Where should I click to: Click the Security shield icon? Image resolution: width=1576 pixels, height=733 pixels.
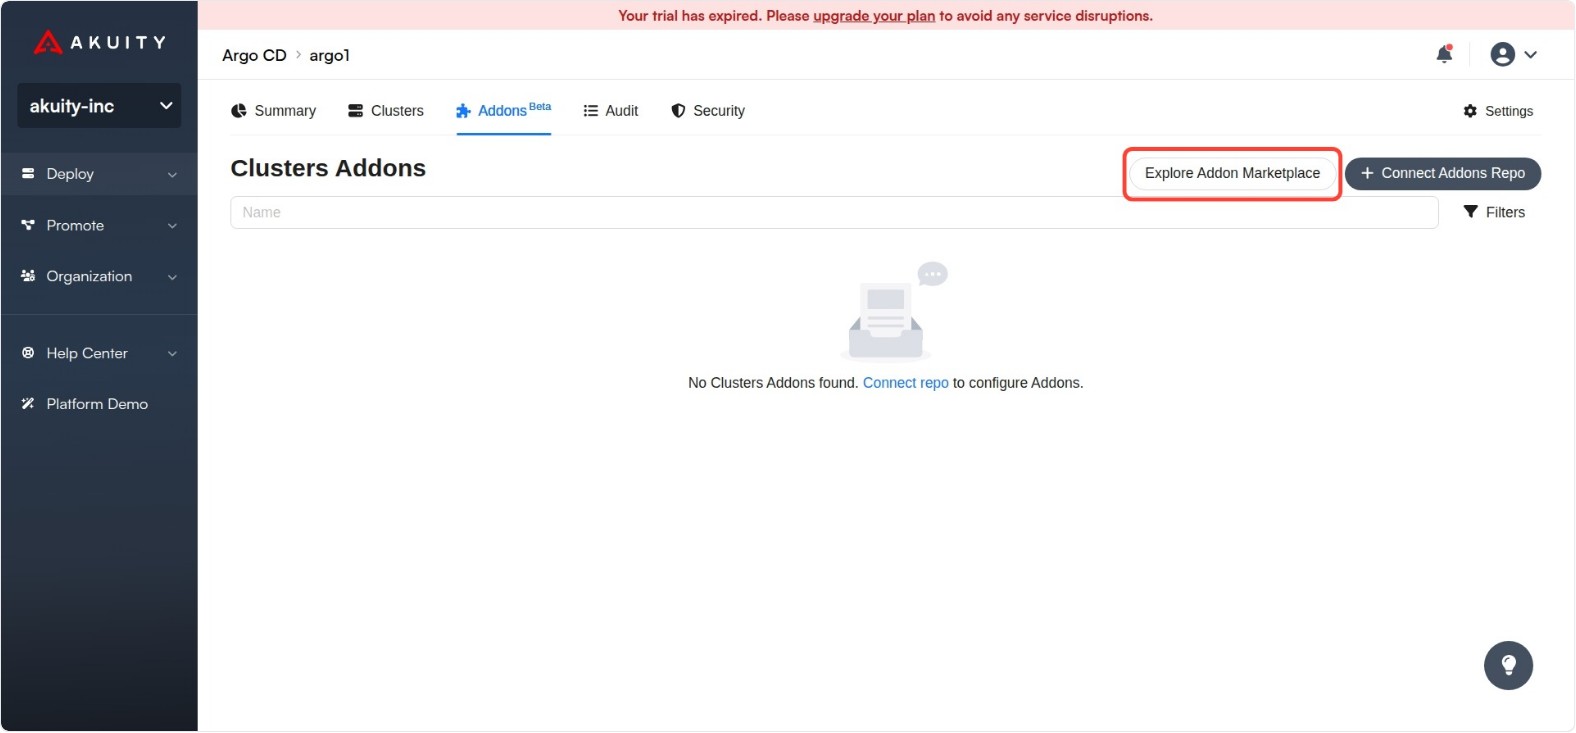[x=678, y=111]
